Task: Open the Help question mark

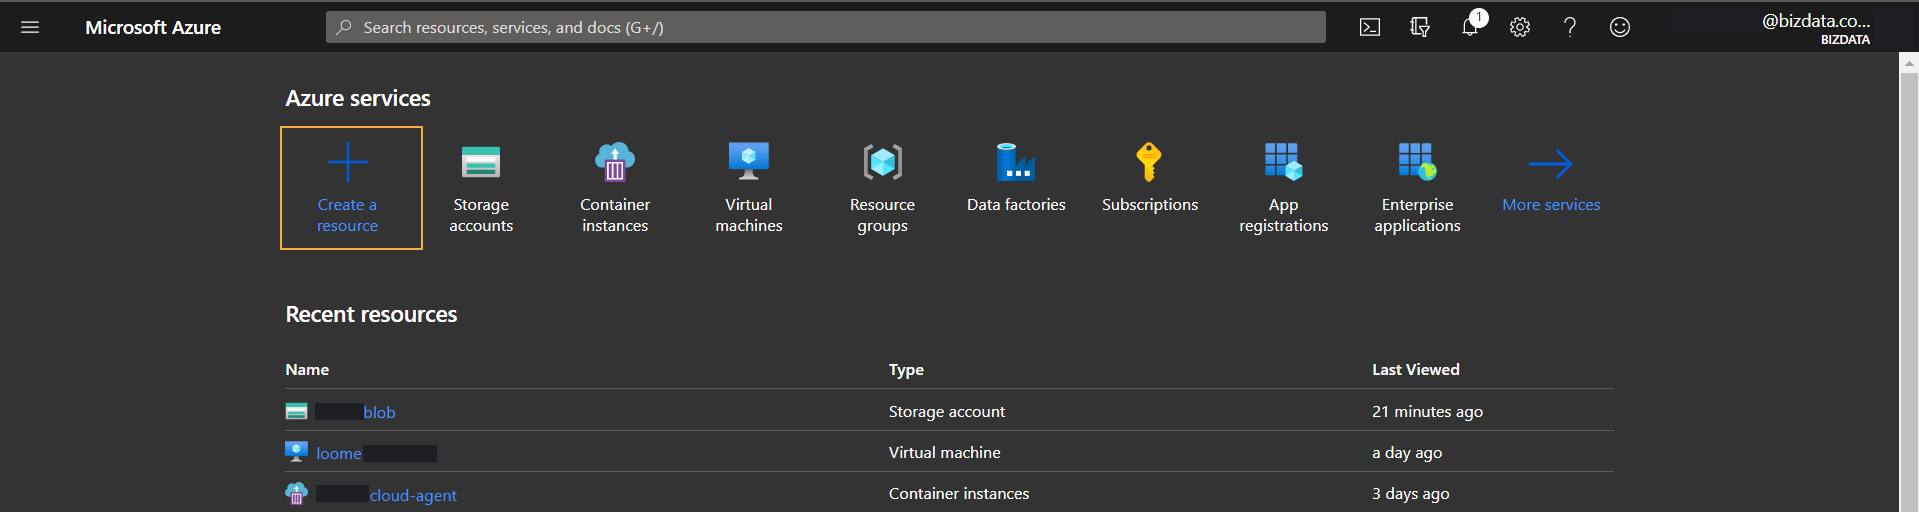Action: pos(1570,27)
